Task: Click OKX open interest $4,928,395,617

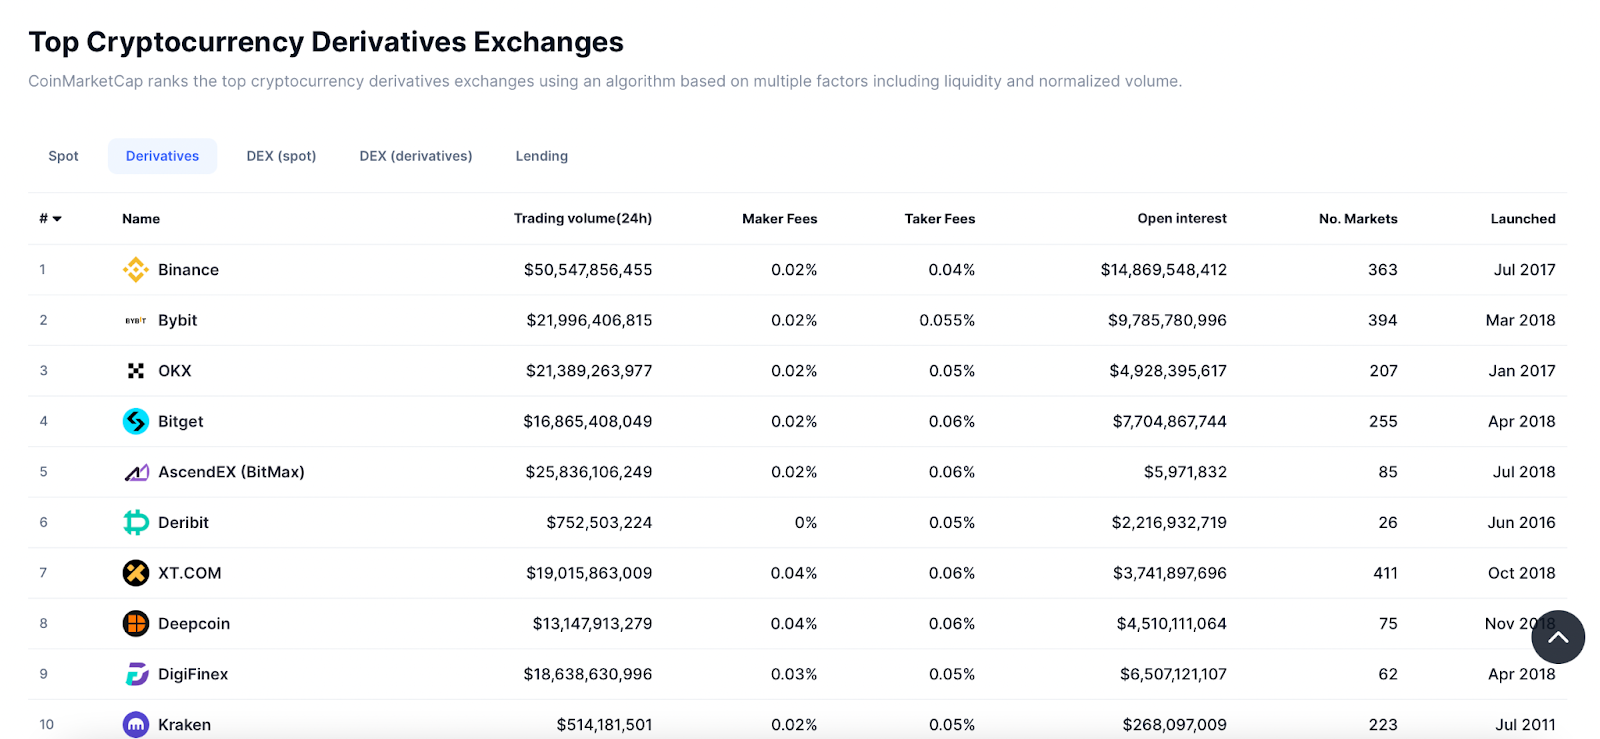Action: click(x=1168, y=371)
